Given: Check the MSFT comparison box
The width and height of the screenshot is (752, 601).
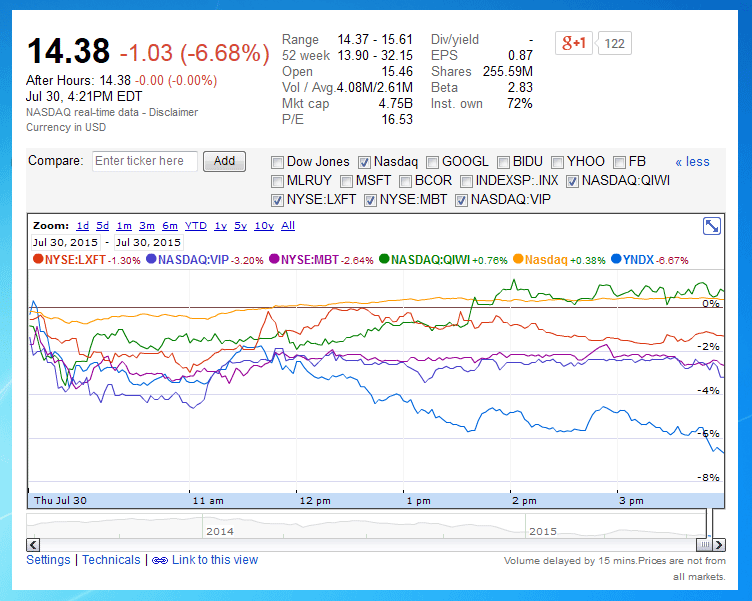Looking at the screenshot, I should [x=346, y=181].
